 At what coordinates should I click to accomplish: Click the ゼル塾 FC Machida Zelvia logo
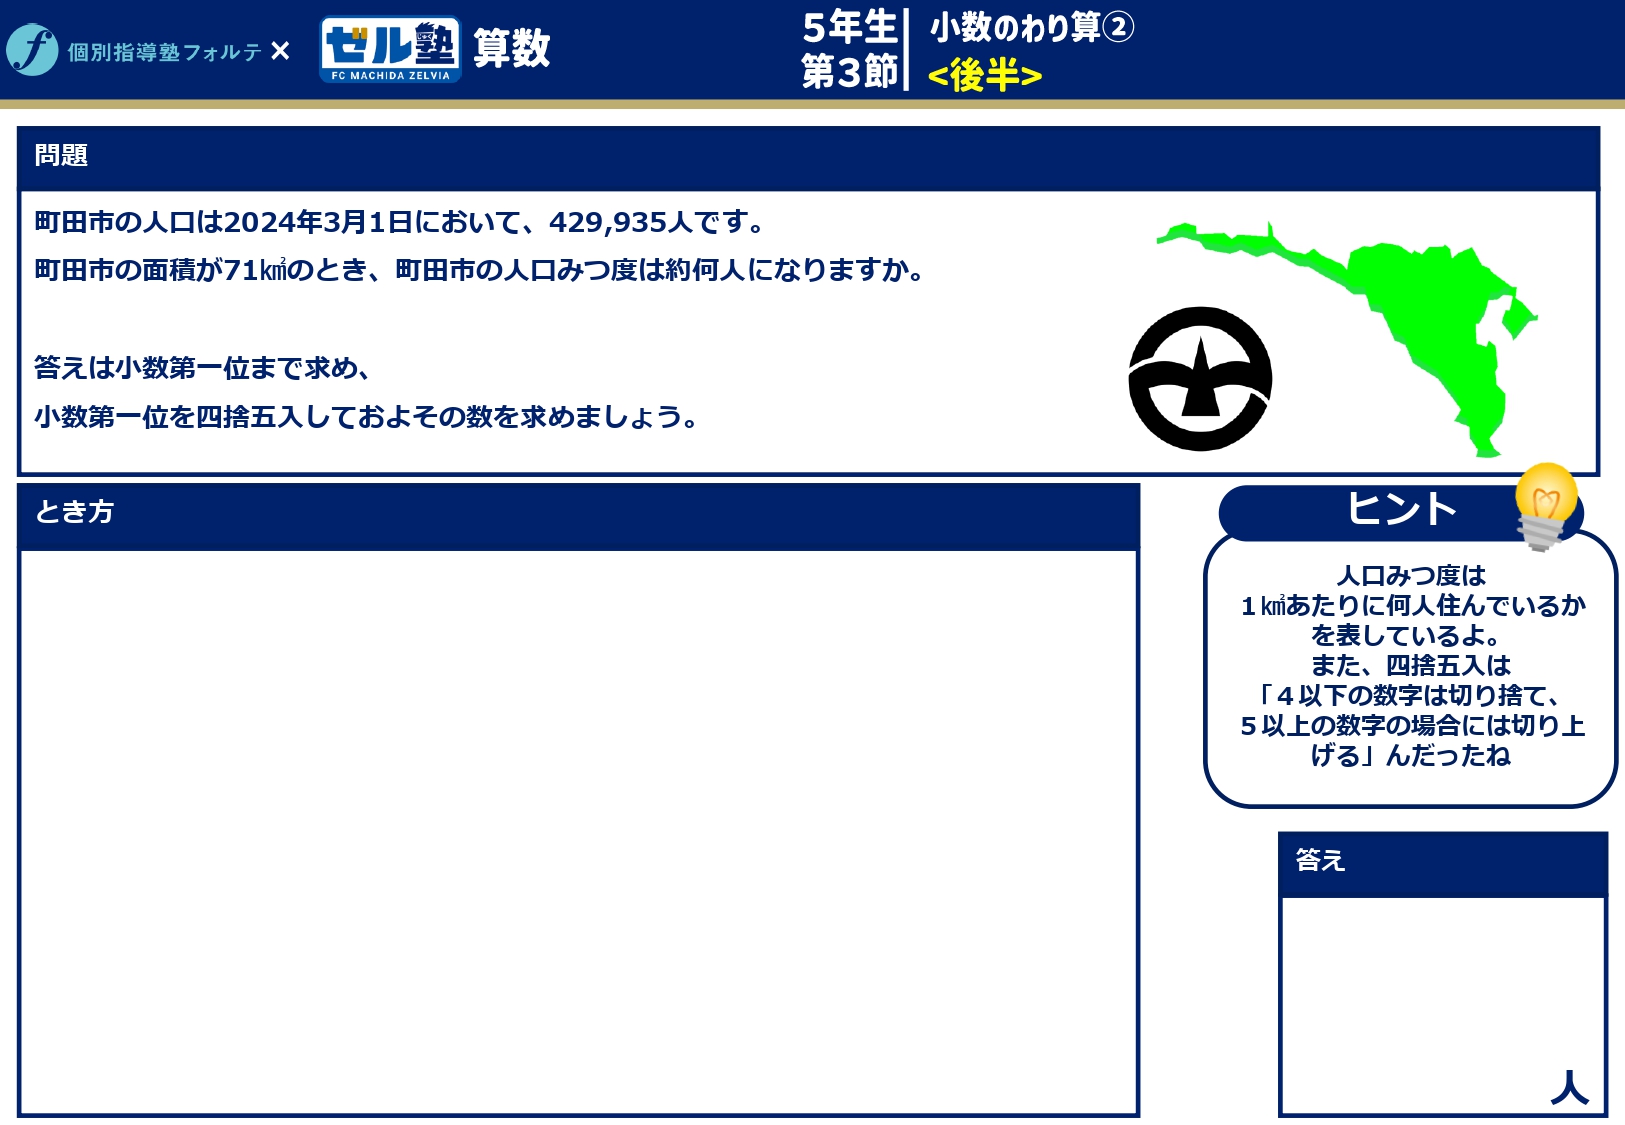(x=390, y=49)
